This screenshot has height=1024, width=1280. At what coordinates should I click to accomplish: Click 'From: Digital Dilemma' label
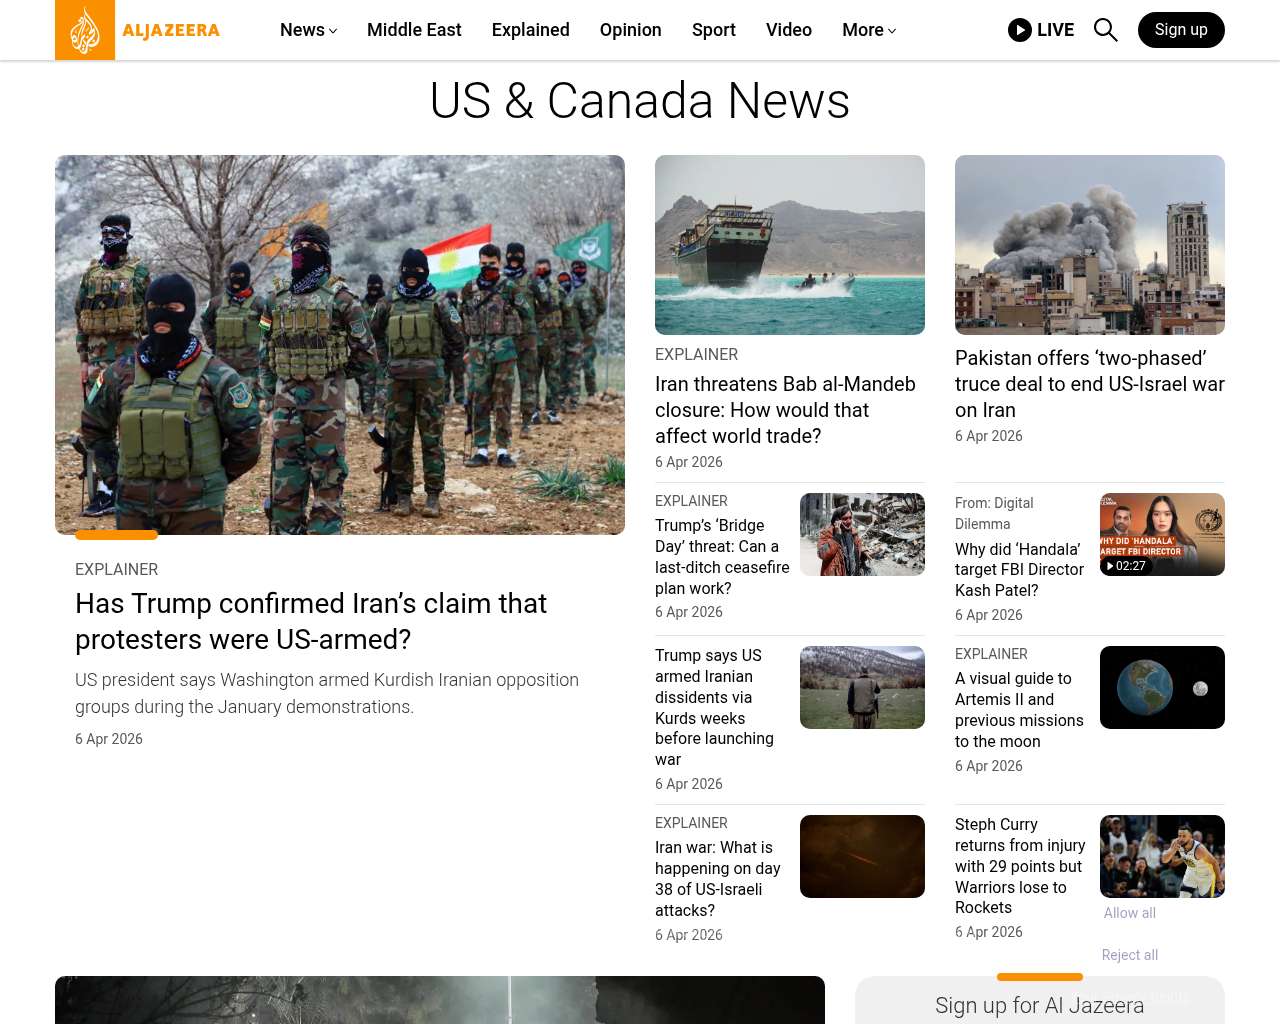point(994,513)
